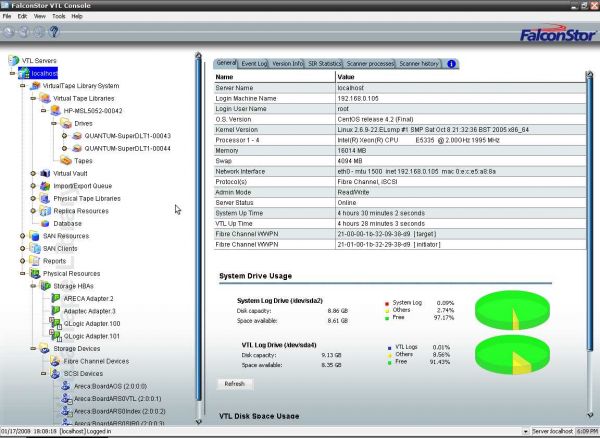Click the blue help question mark toolbar icon
The image size is (600, 438).
pyautogui.click(x=54, y=31)
